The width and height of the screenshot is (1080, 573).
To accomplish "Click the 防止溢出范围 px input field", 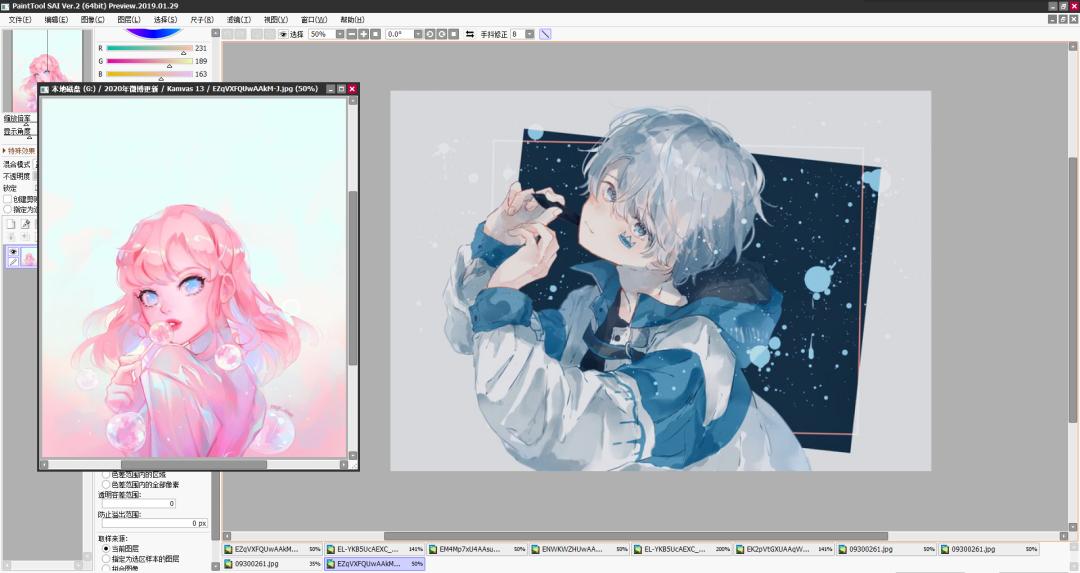I will tap(155, 523).
